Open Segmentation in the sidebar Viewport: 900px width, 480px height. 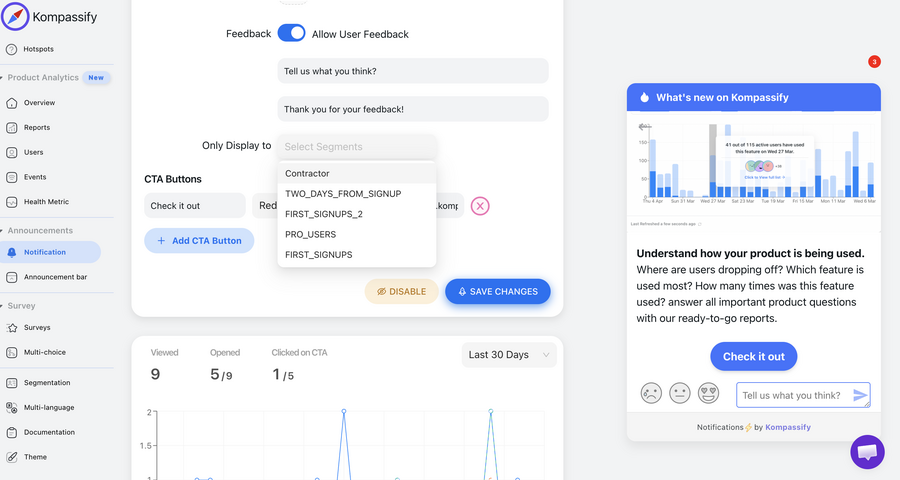pyautogui.click(x=47, y=382)
